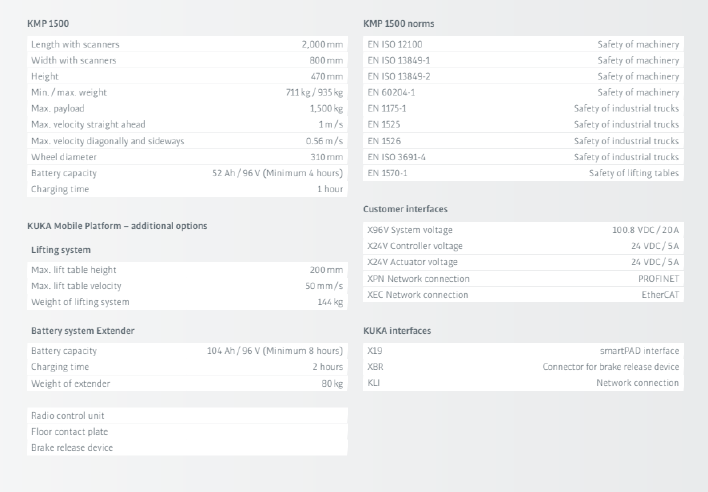Click the X19 smartPAD interface row
The image size is (708, 492).
(x=520, y=351)
